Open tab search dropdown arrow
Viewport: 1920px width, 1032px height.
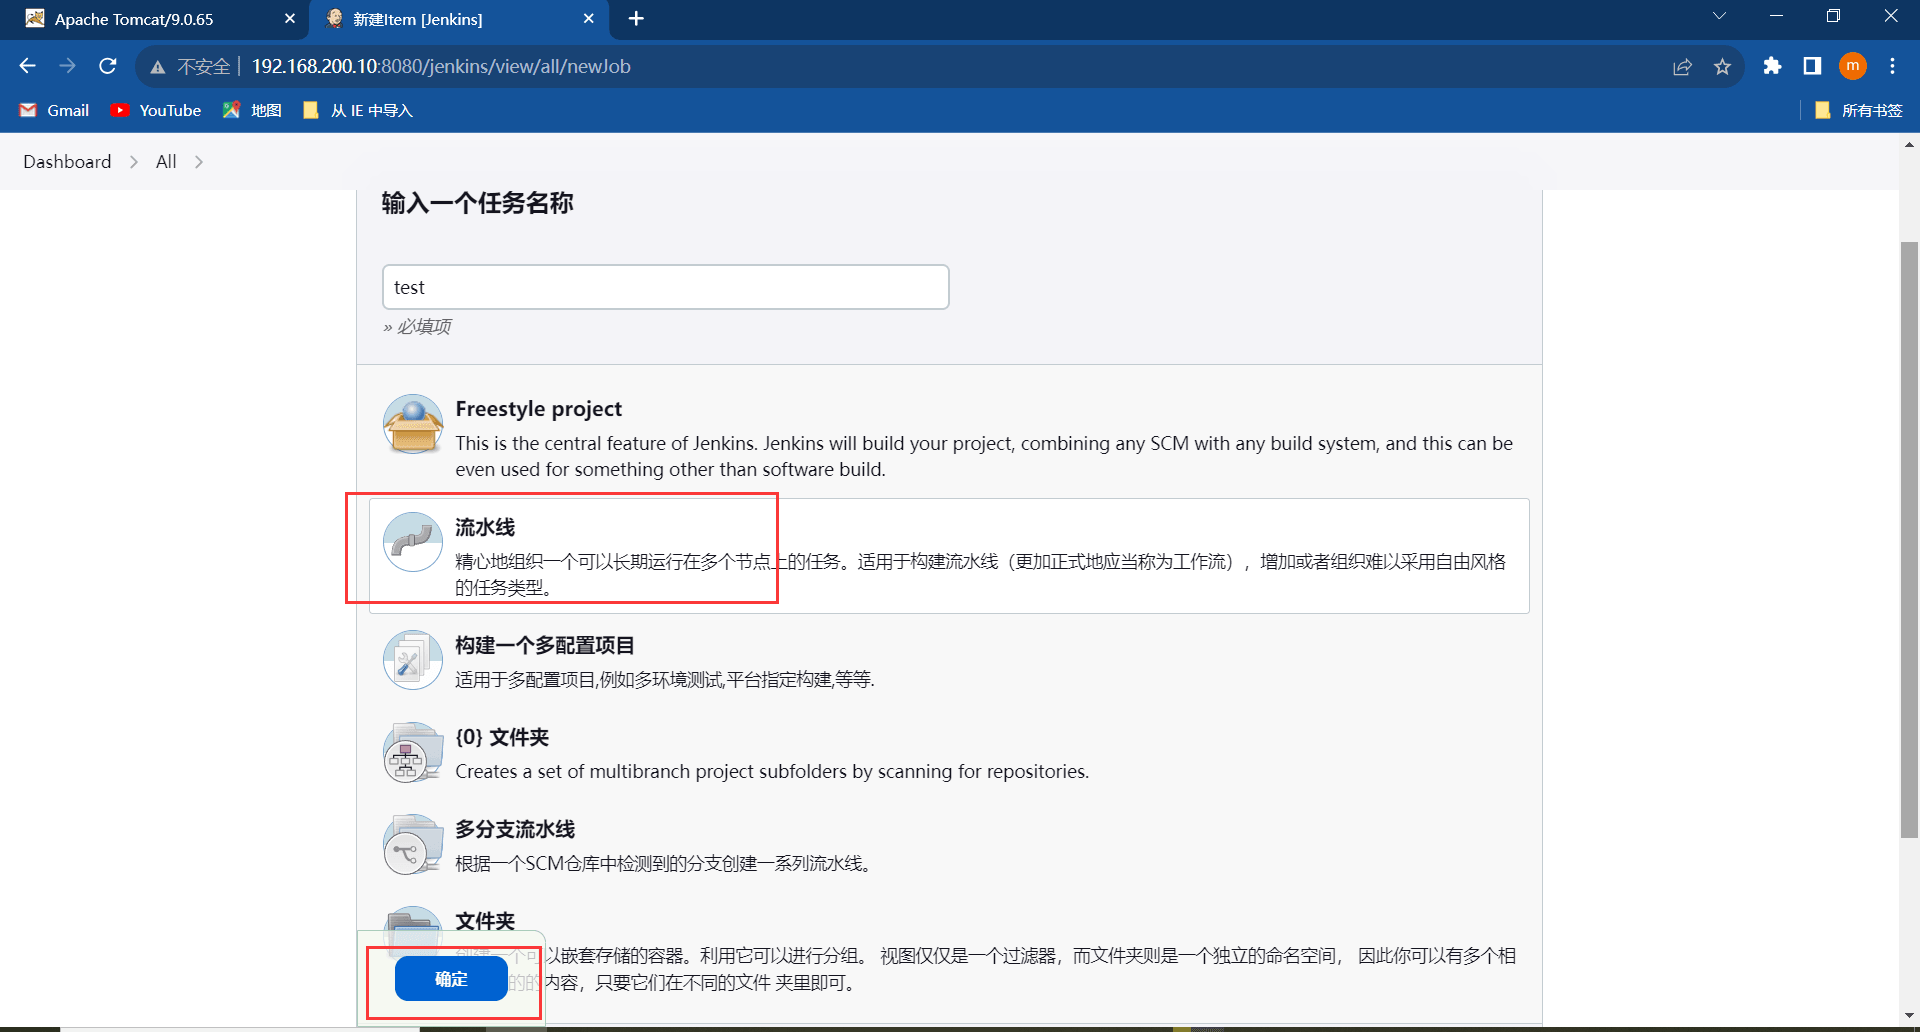pyautogui.click(x=1719, y=16)
